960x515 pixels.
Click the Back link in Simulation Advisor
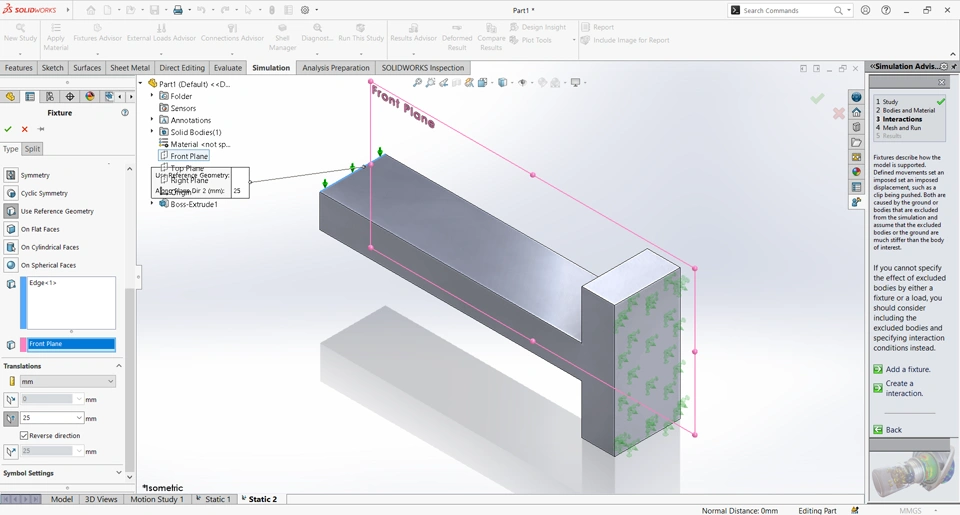tap(893, 430)
